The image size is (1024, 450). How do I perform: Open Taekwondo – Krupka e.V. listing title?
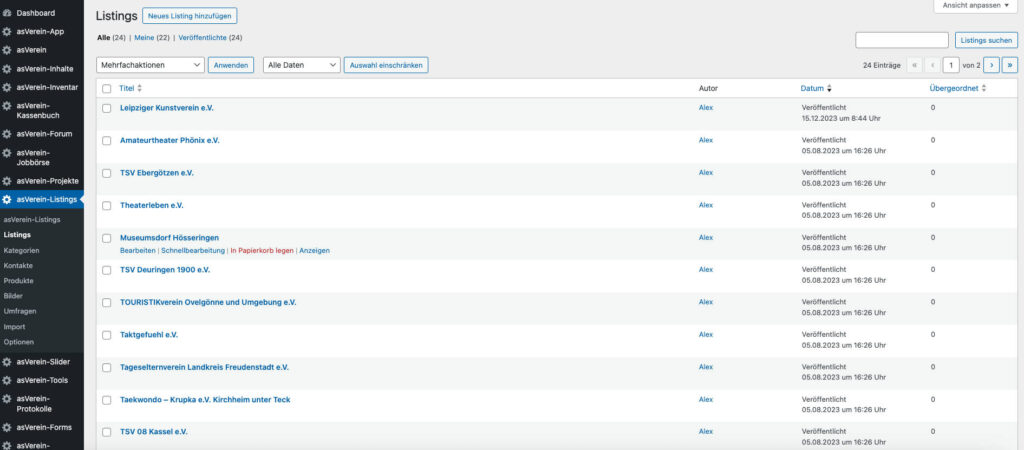(205, 400)
